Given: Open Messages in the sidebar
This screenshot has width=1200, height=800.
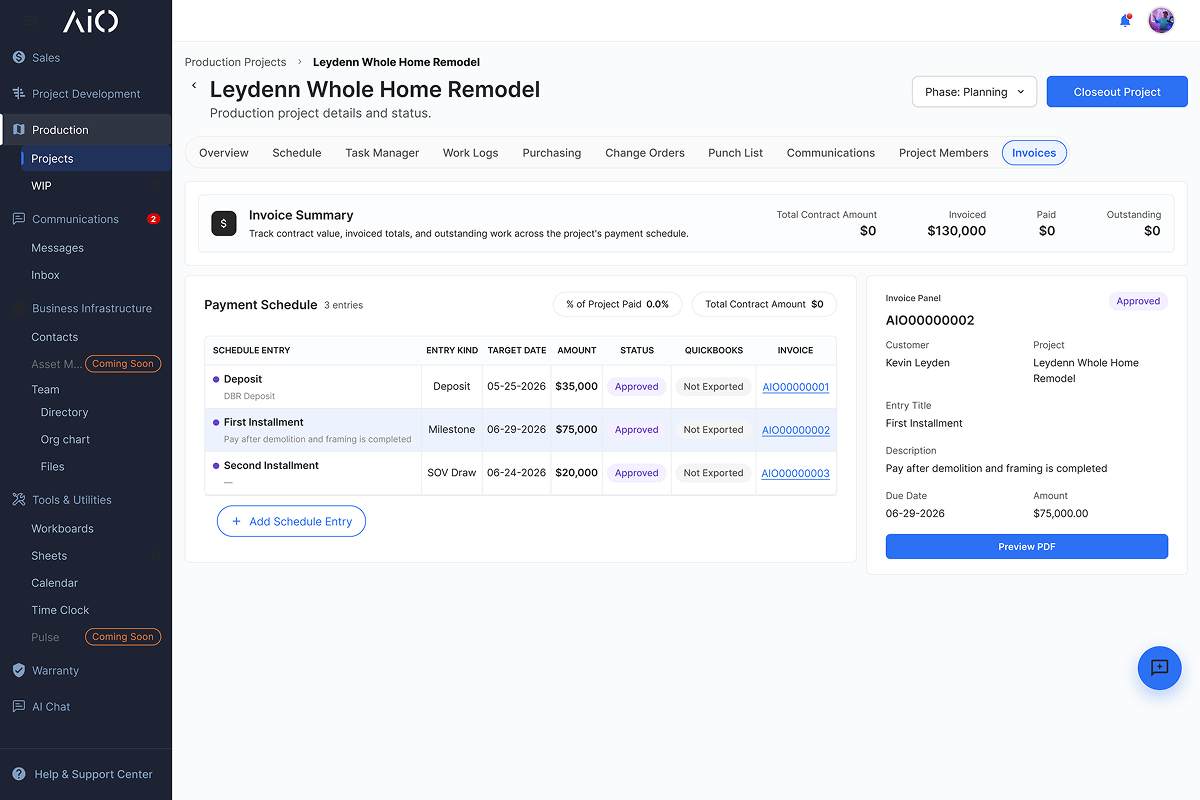Looking at the screenshot, I should (x=58, y=248).
